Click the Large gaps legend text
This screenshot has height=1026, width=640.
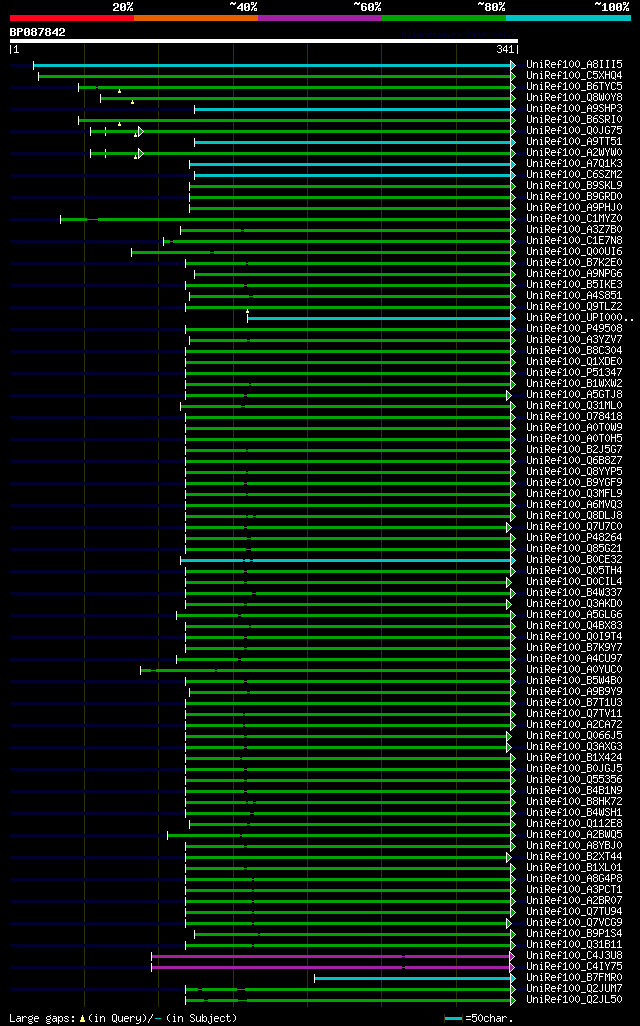coord(123,1018)
